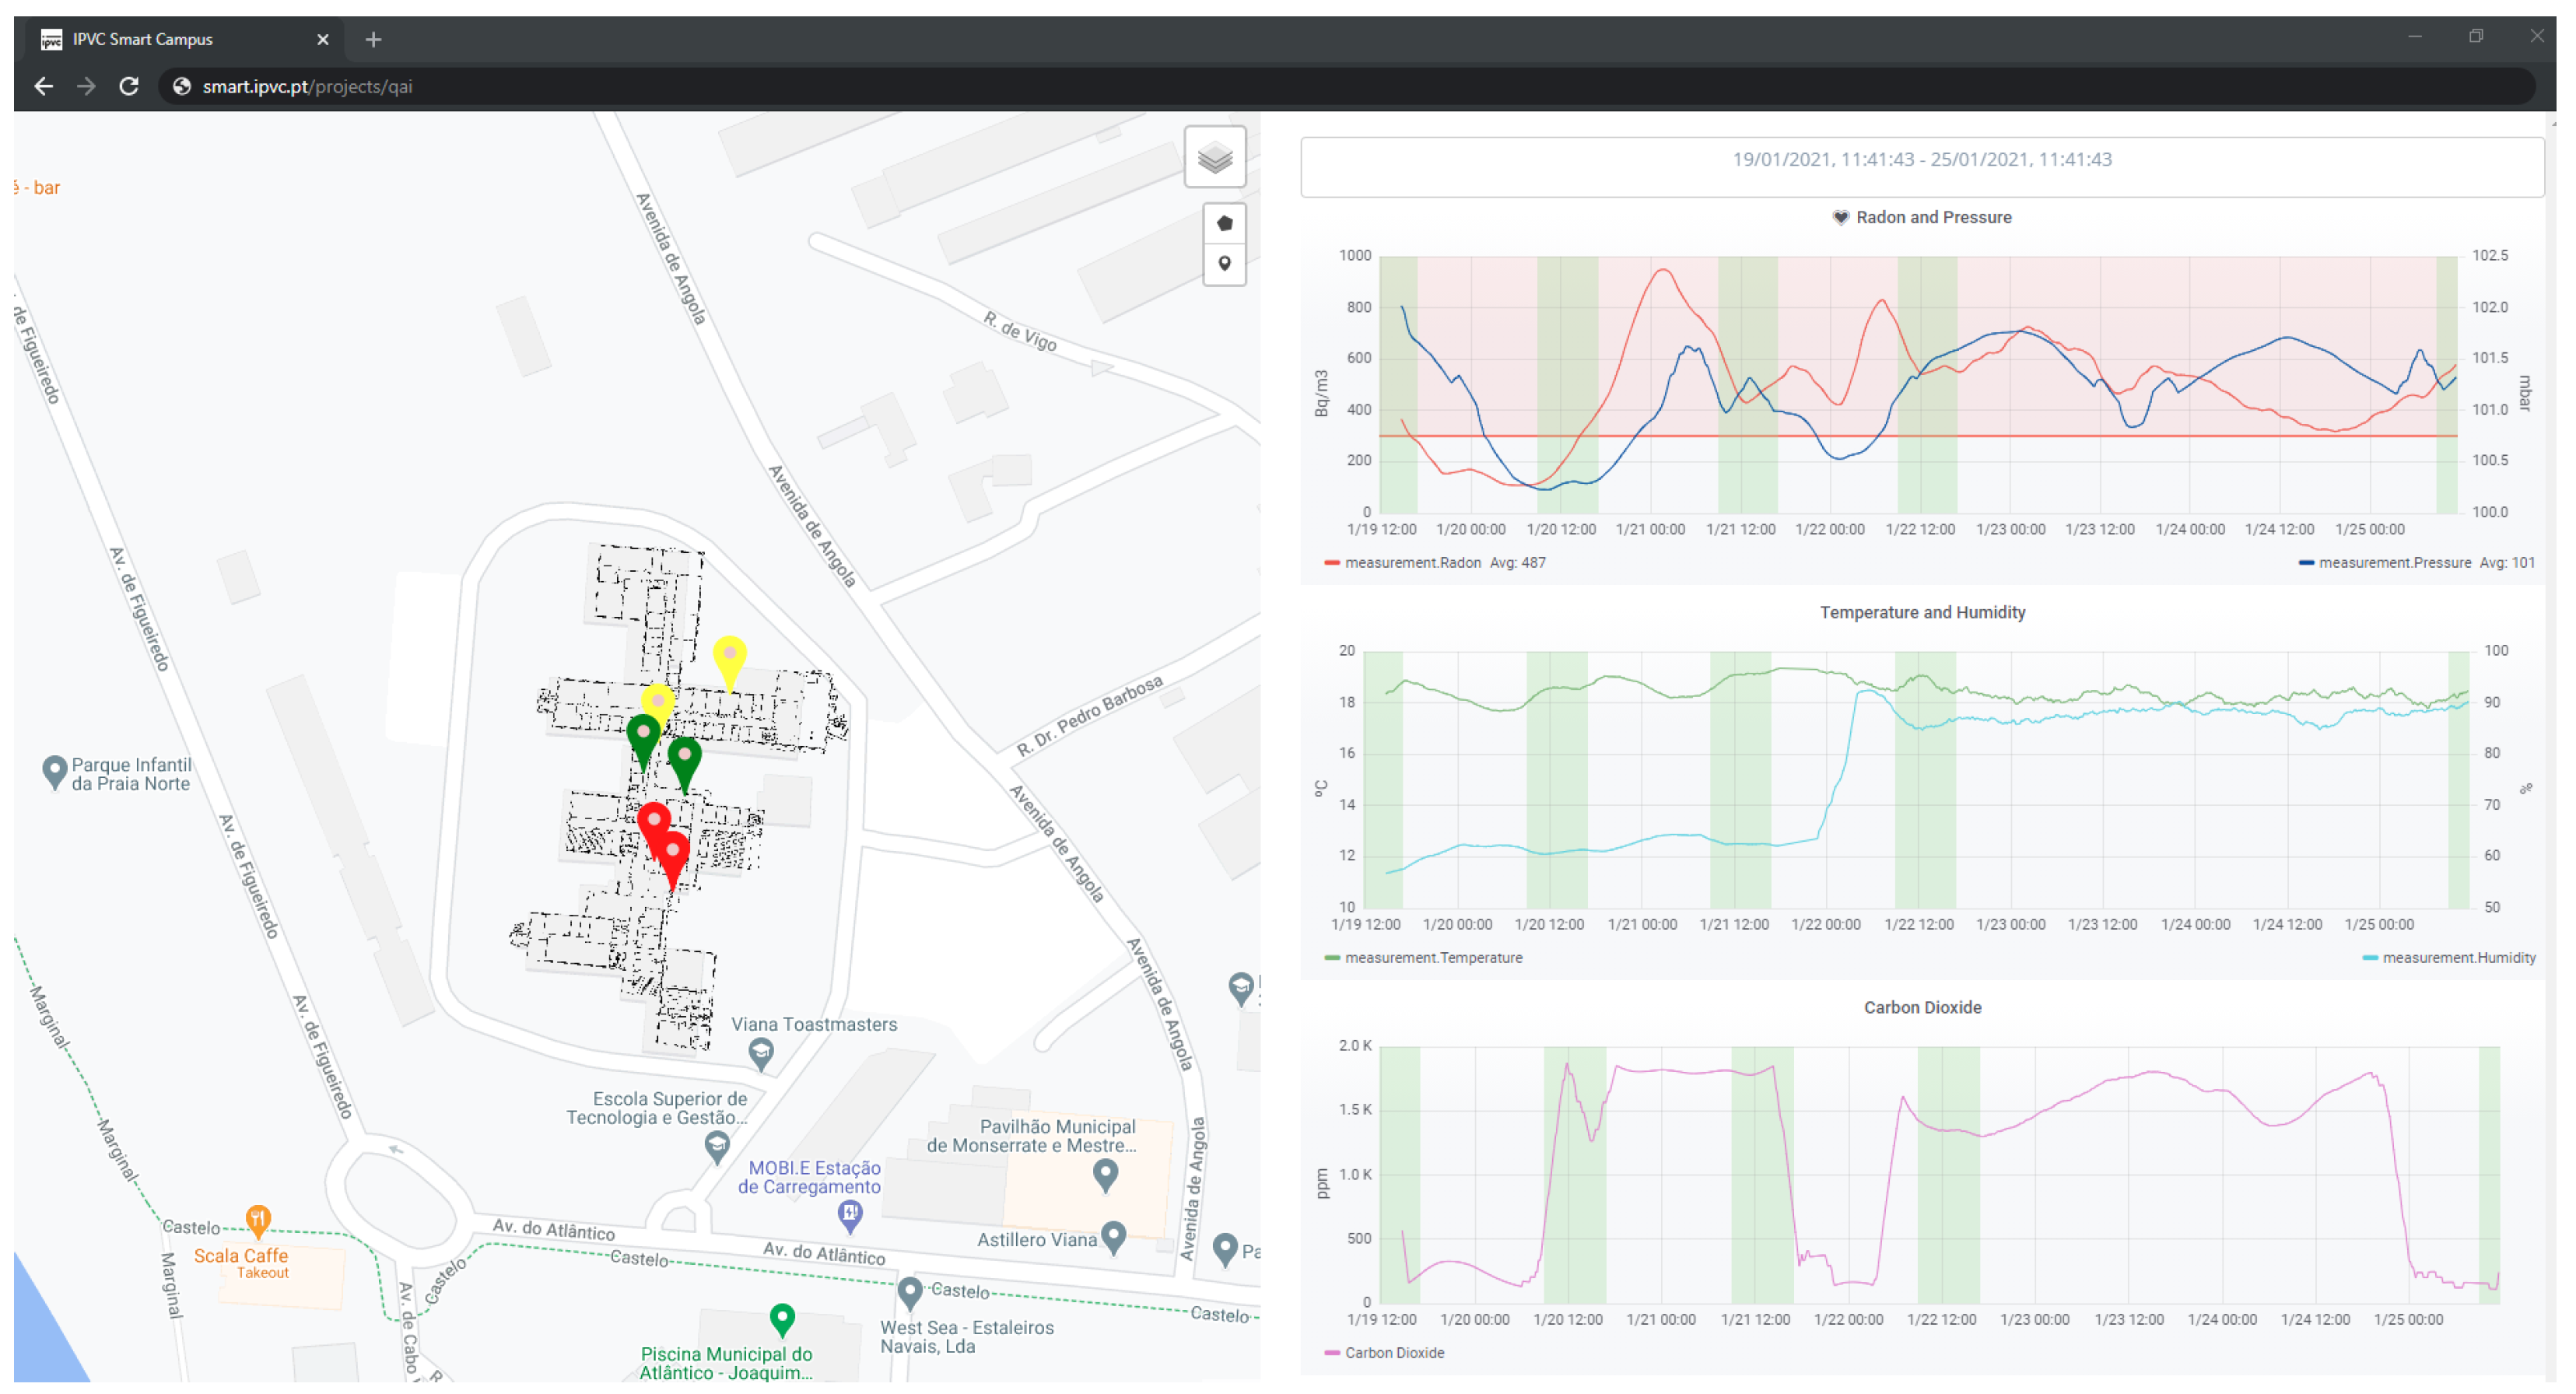Image resolution: width=2576 pixels, height=1394 pixels.
Task: Click the upper yellow sensor marker
Action: 729,655
